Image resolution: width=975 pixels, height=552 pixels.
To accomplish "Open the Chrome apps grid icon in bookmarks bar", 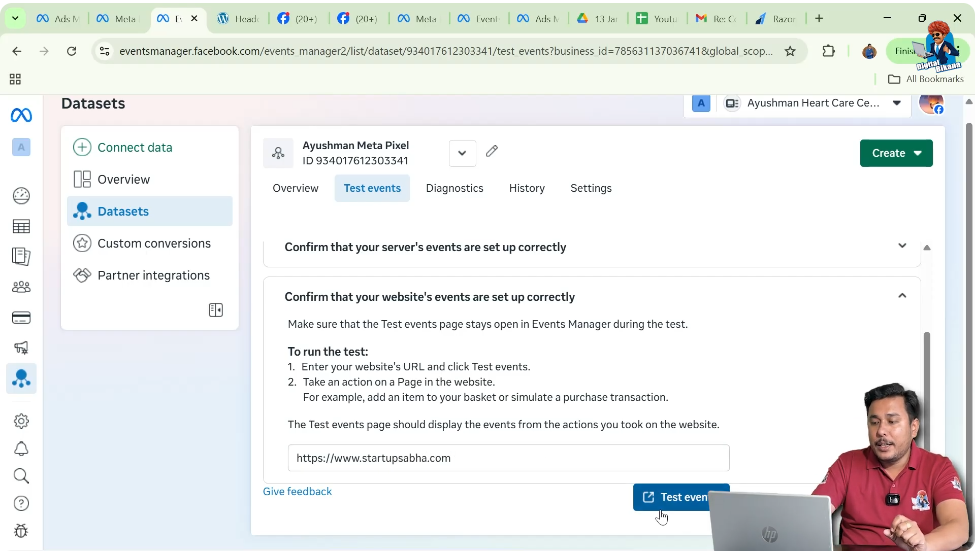I will pyautogui.click(x=15, y=79).
